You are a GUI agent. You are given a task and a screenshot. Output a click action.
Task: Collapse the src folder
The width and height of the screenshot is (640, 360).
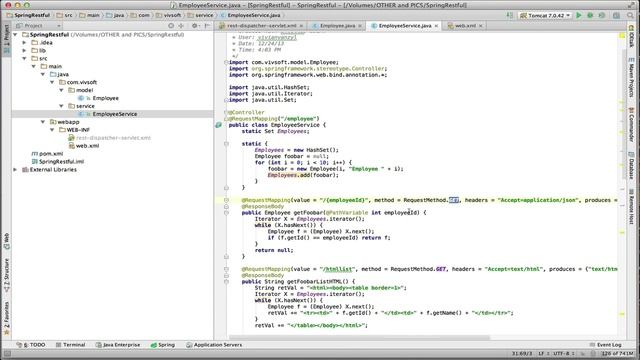[x=24, y=58]
